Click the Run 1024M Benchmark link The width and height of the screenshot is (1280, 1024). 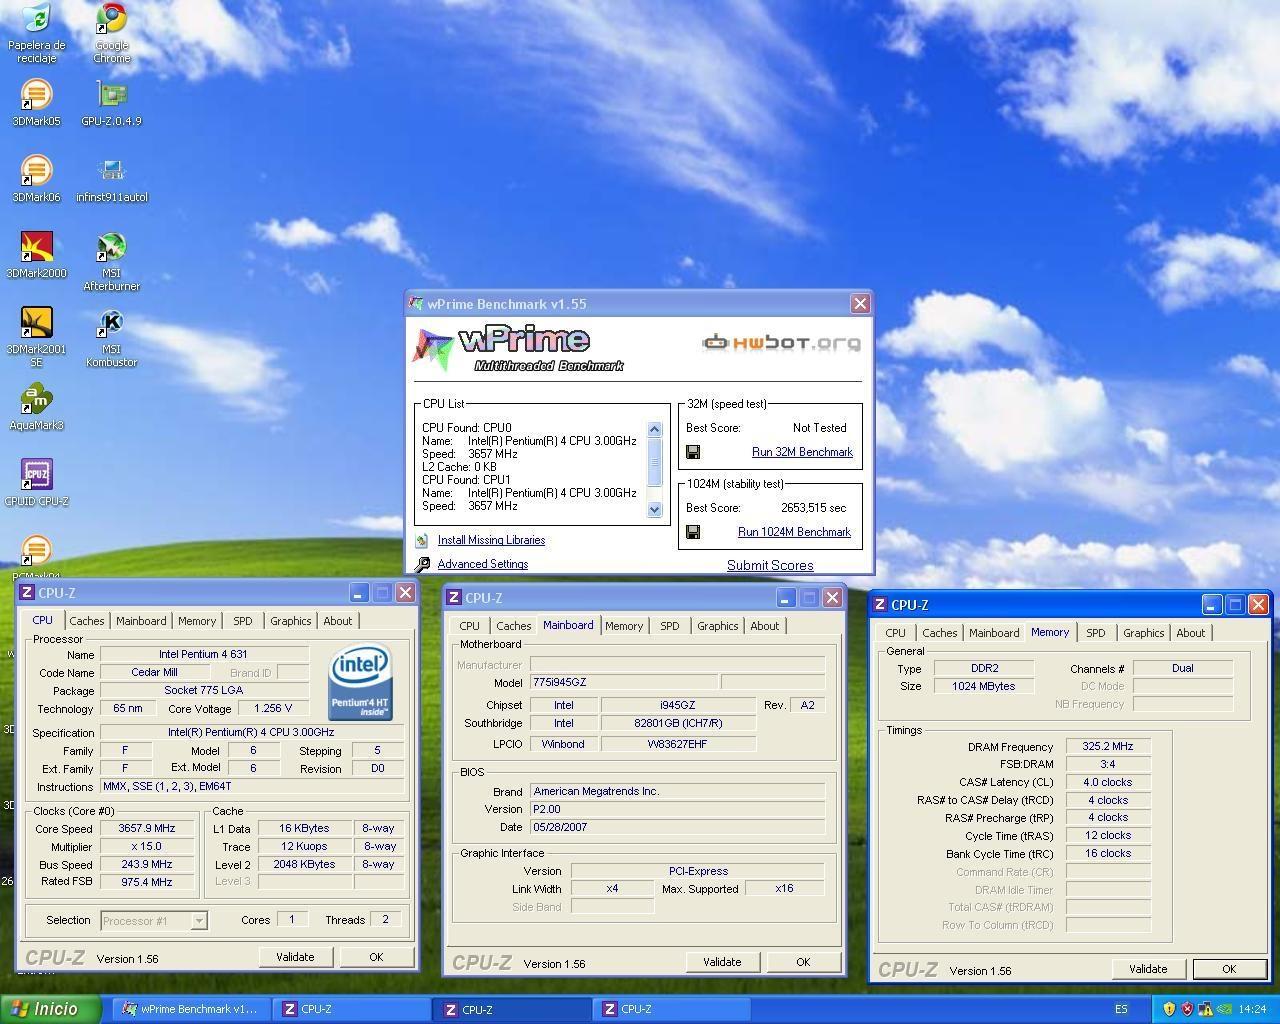tap(794, 532)
